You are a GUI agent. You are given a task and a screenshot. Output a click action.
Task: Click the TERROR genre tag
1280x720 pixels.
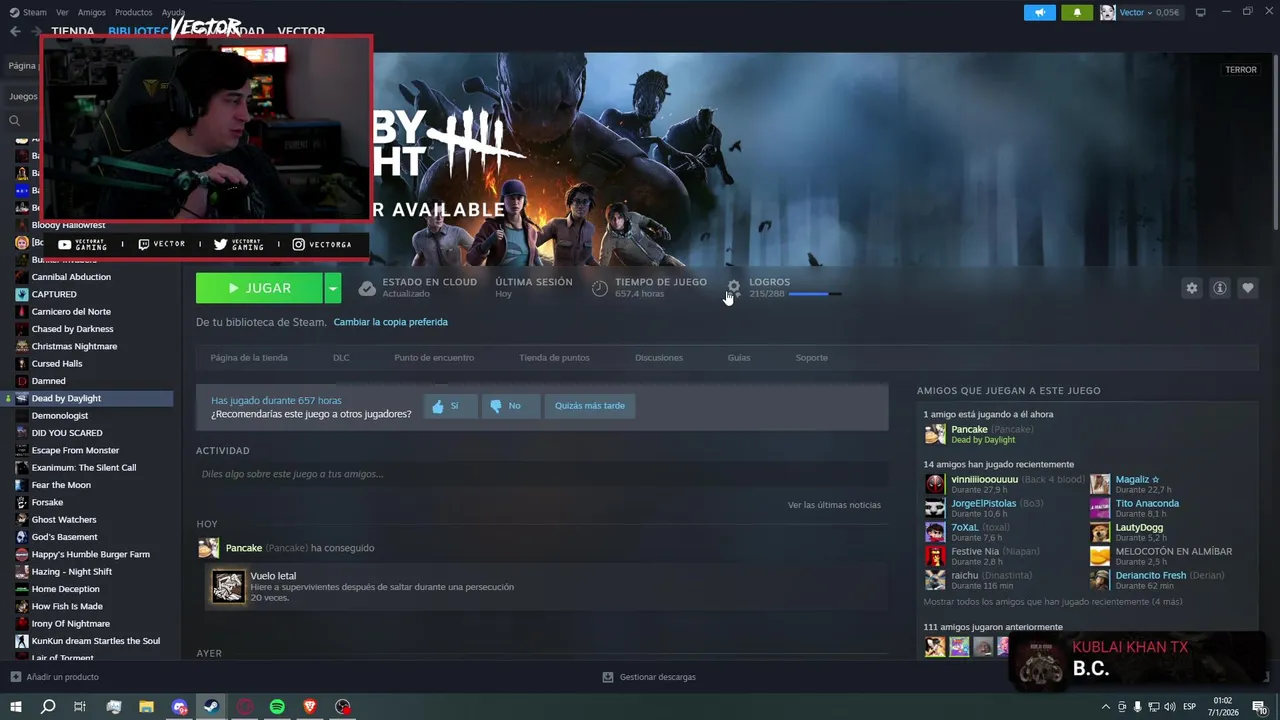coord(1241,69)
